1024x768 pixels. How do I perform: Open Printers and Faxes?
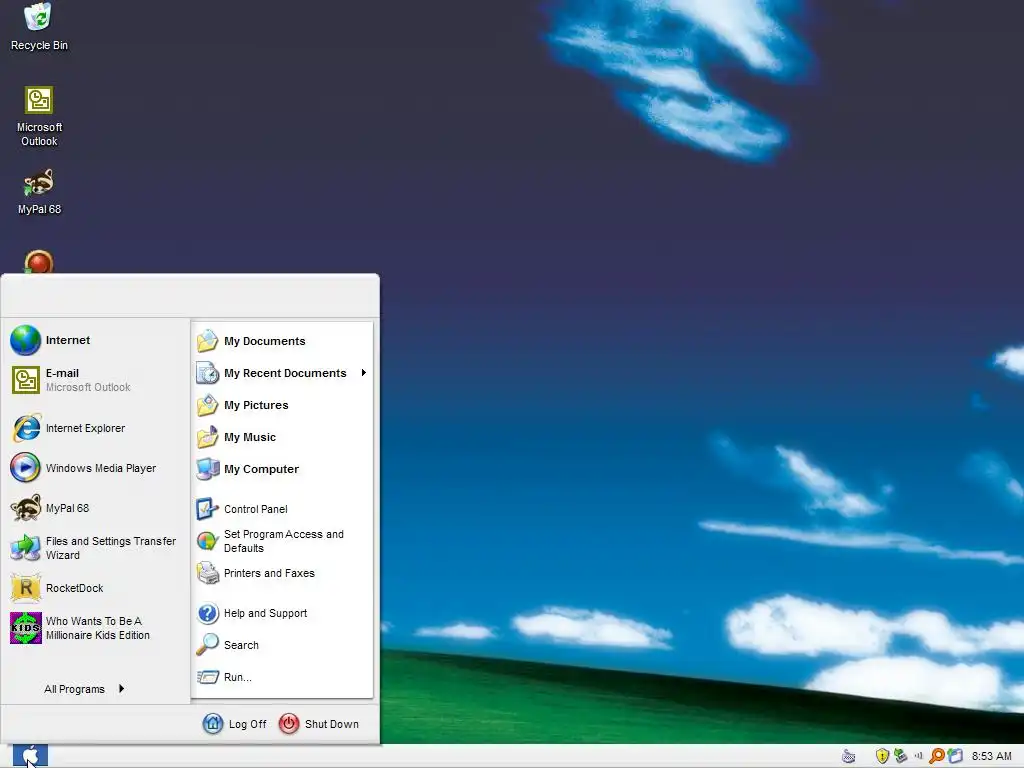click(x=282, y=573)
